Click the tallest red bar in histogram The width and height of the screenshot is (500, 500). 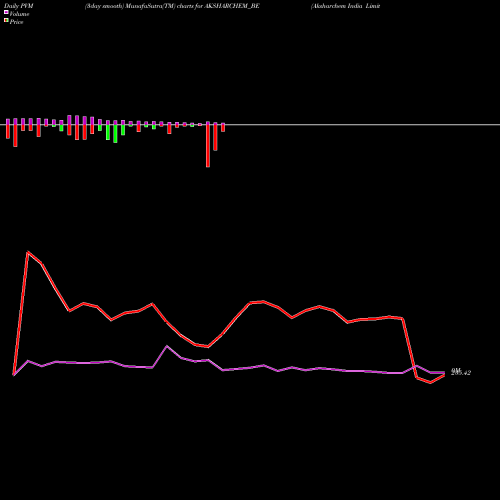[x=208, y=146]
